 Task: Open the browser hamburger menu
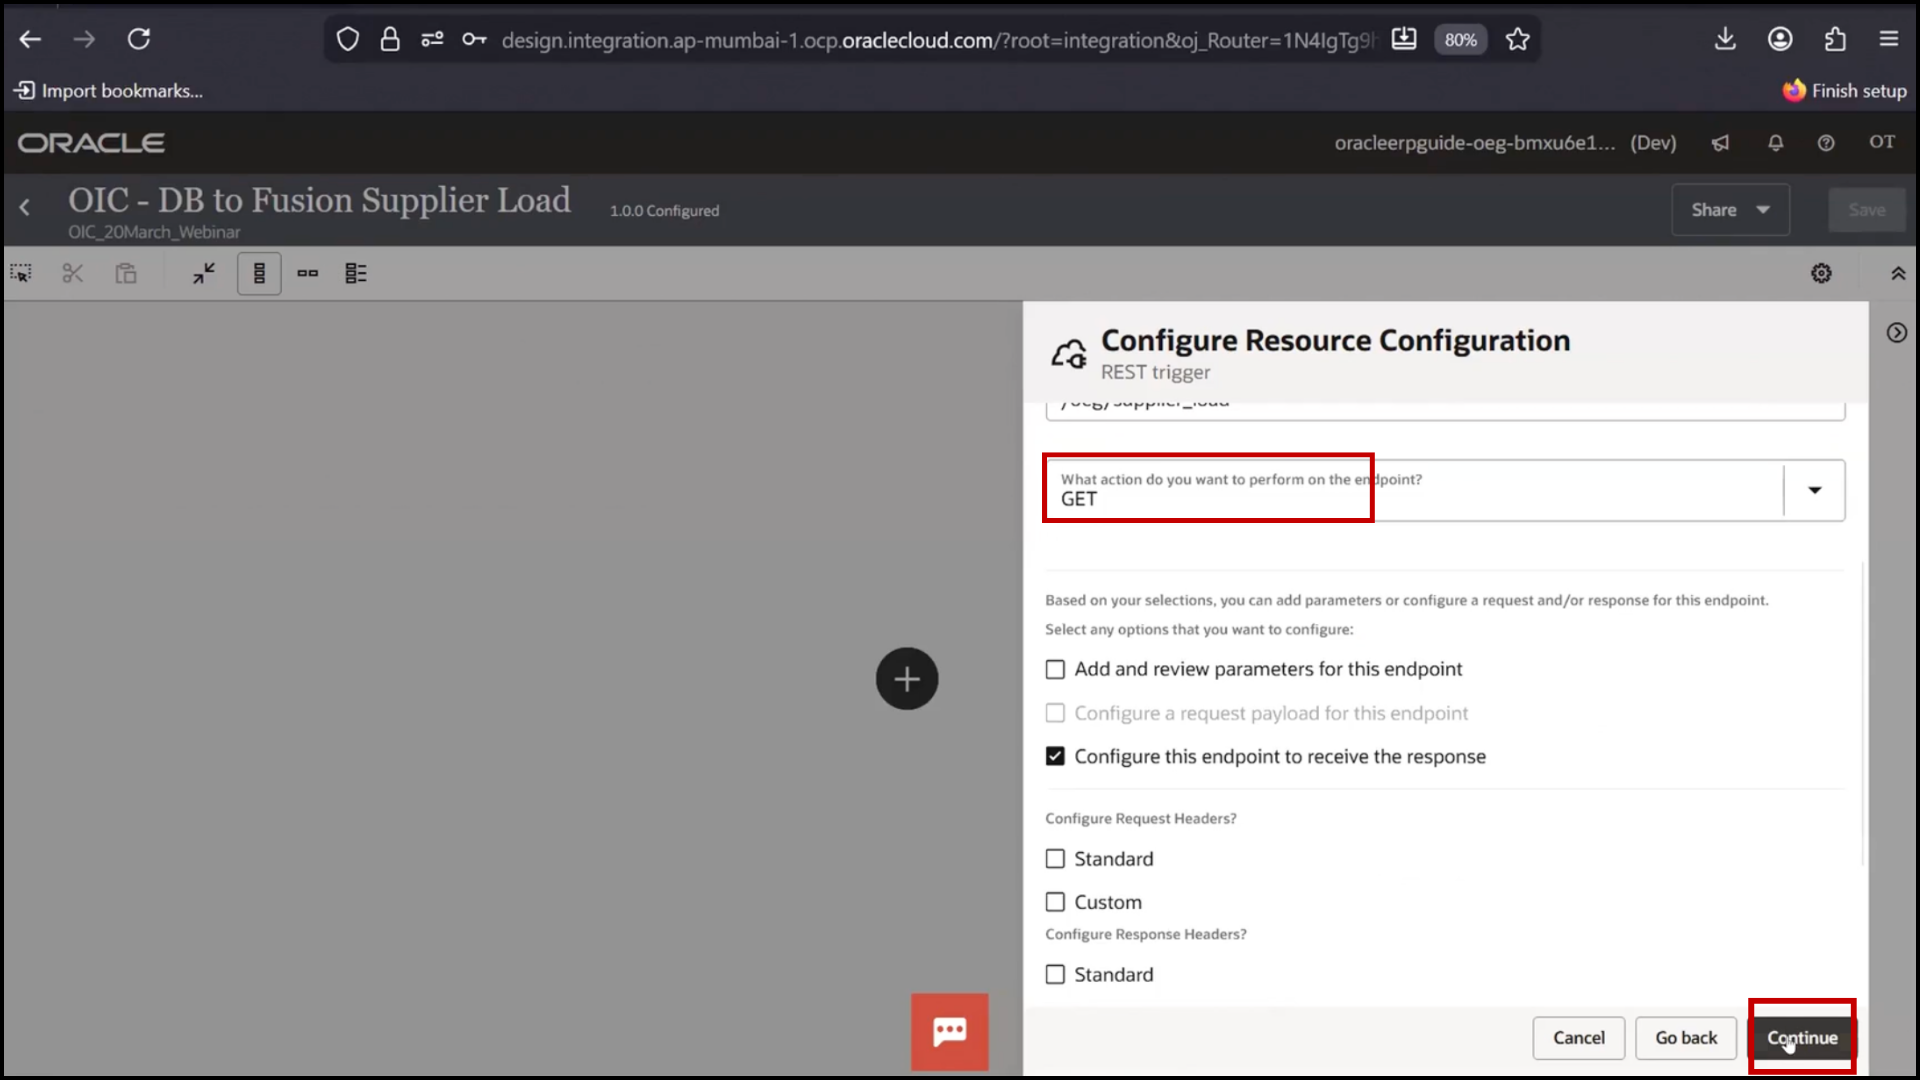[1889, 39]
